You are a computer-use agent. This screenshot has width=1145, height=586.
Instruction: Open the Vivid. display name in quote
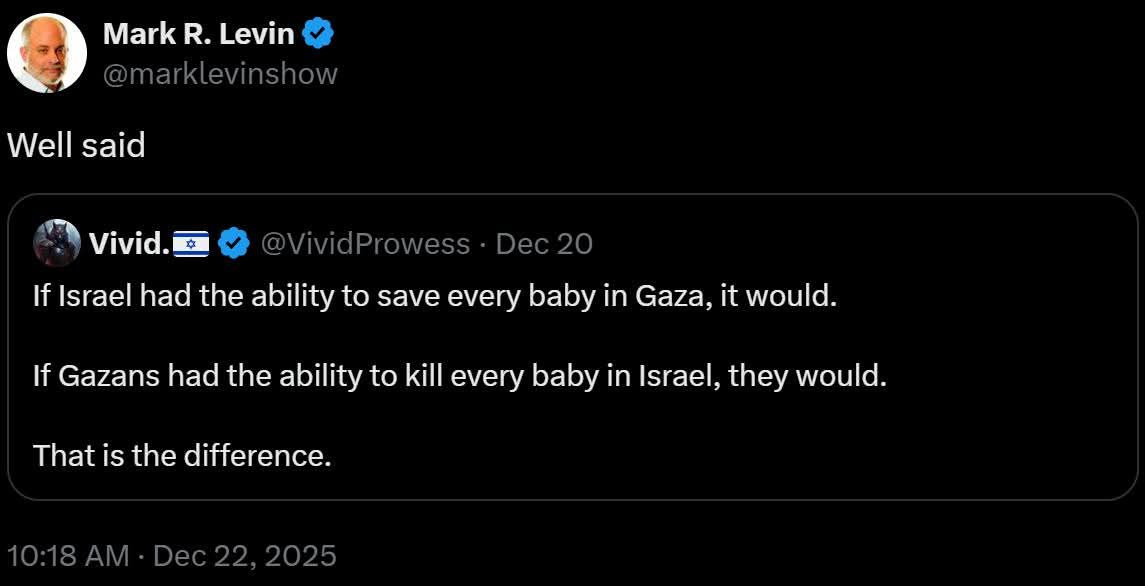coord(129,243)
